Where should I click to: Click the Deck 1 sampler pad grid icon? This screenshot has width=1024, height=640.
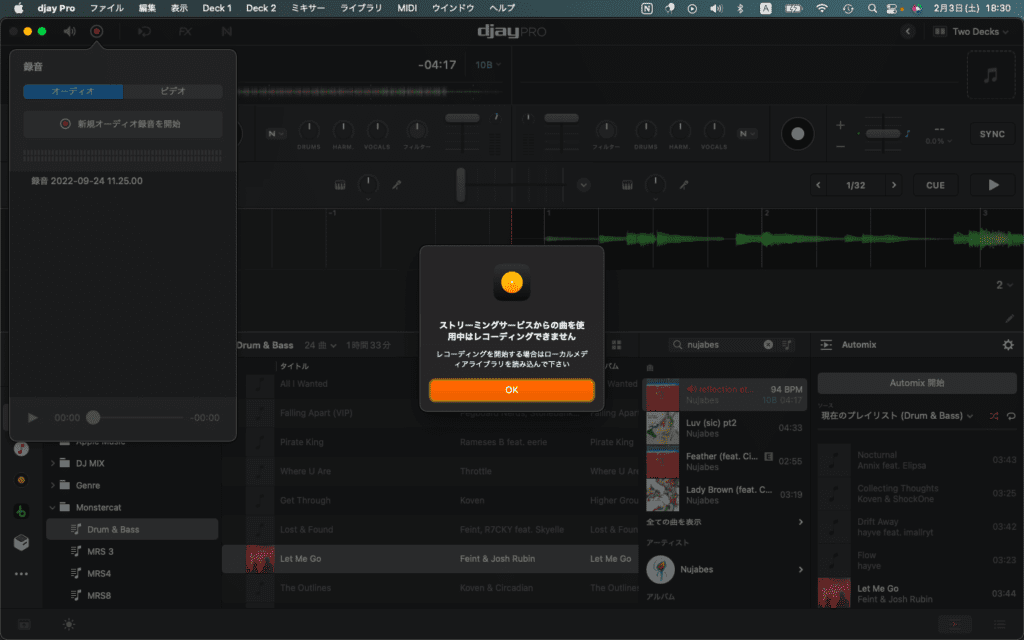tap(340, 185)
